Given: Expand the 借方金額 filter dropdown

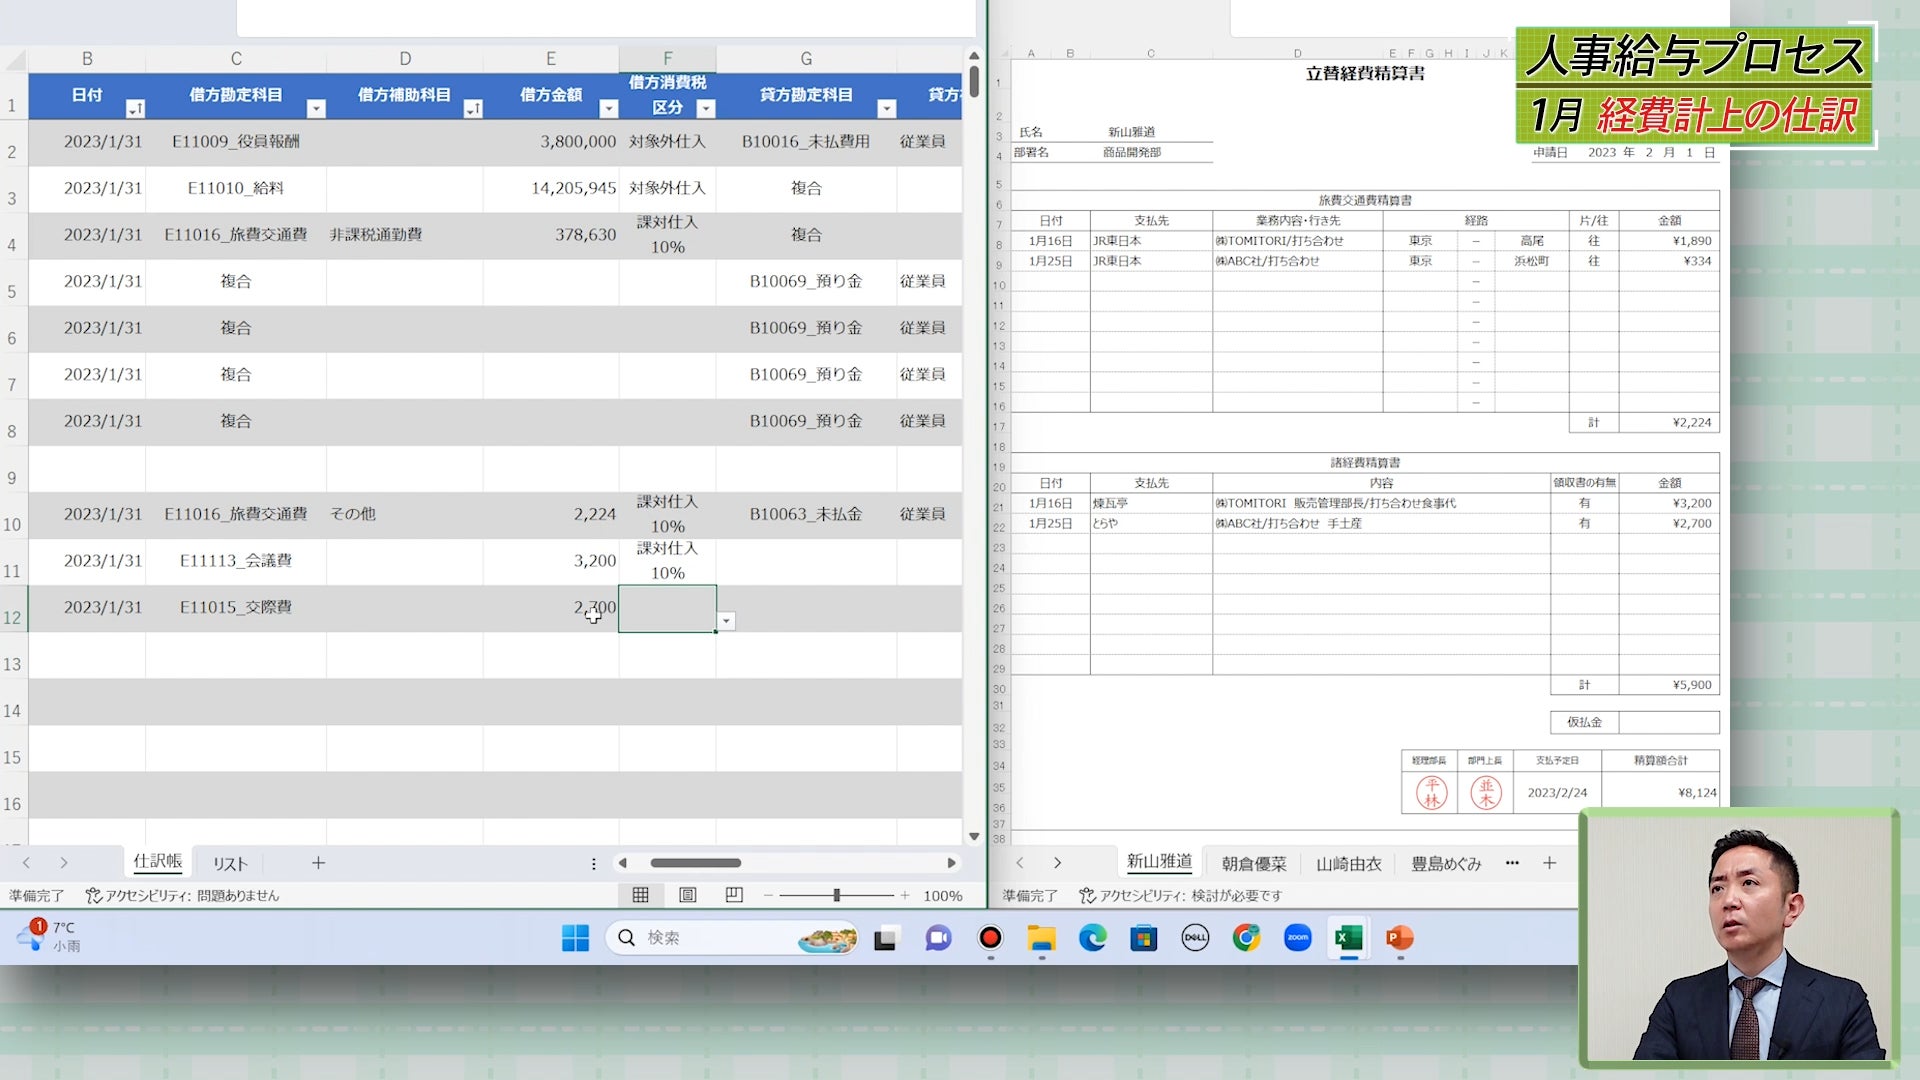Looking at the screenshot, I should tap(608, 108).
